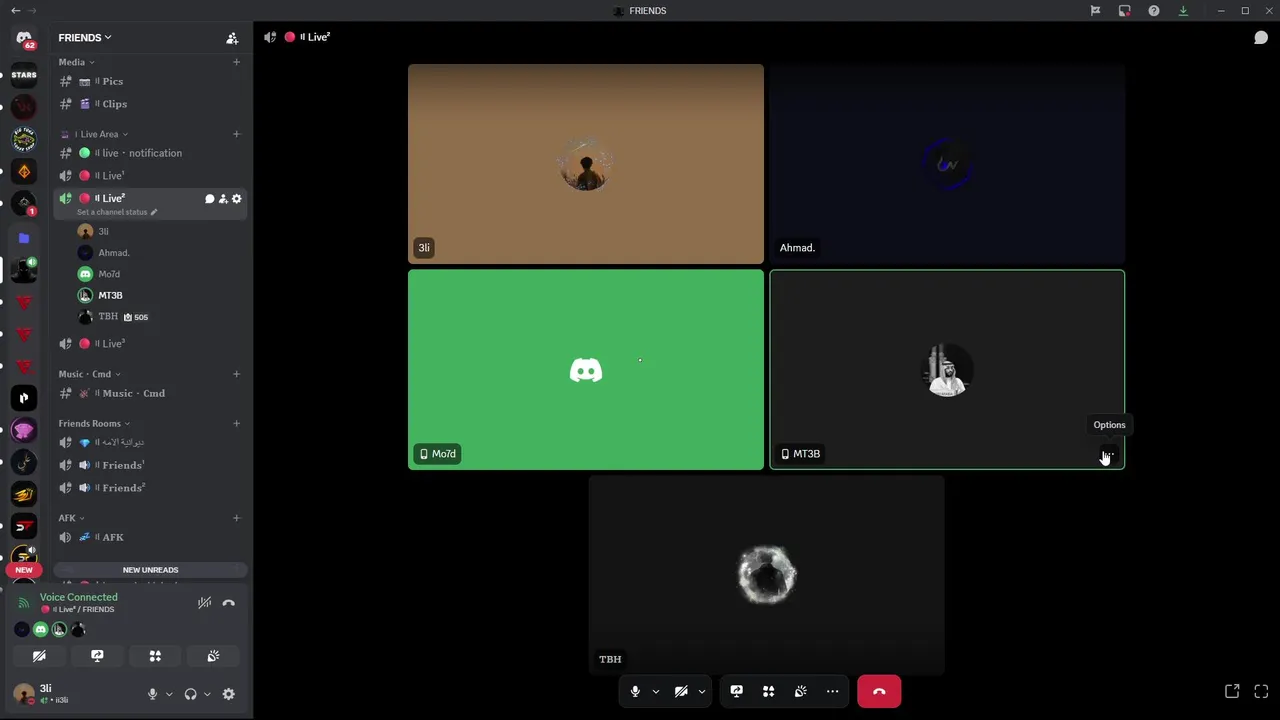Open soundboard in the voice connected panel
This screenshot has height=720, width=1280.
[213, 656]
